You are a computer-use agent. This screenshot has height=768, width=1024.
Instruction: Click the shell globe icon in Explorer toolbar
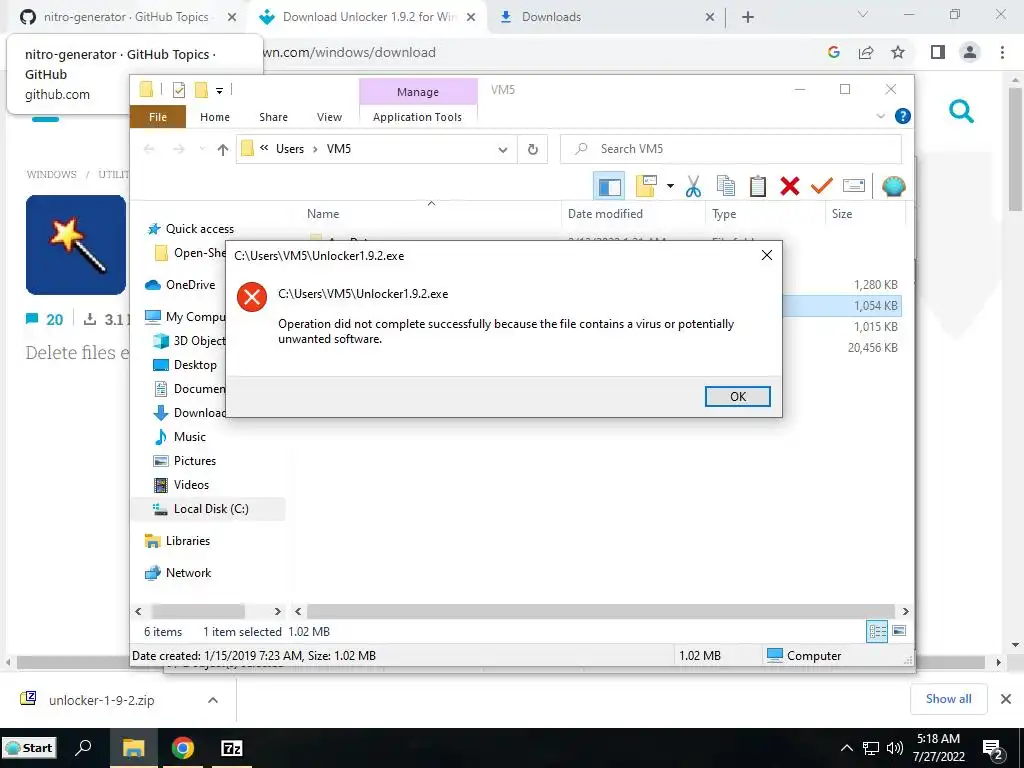click(x=893, y=186)
